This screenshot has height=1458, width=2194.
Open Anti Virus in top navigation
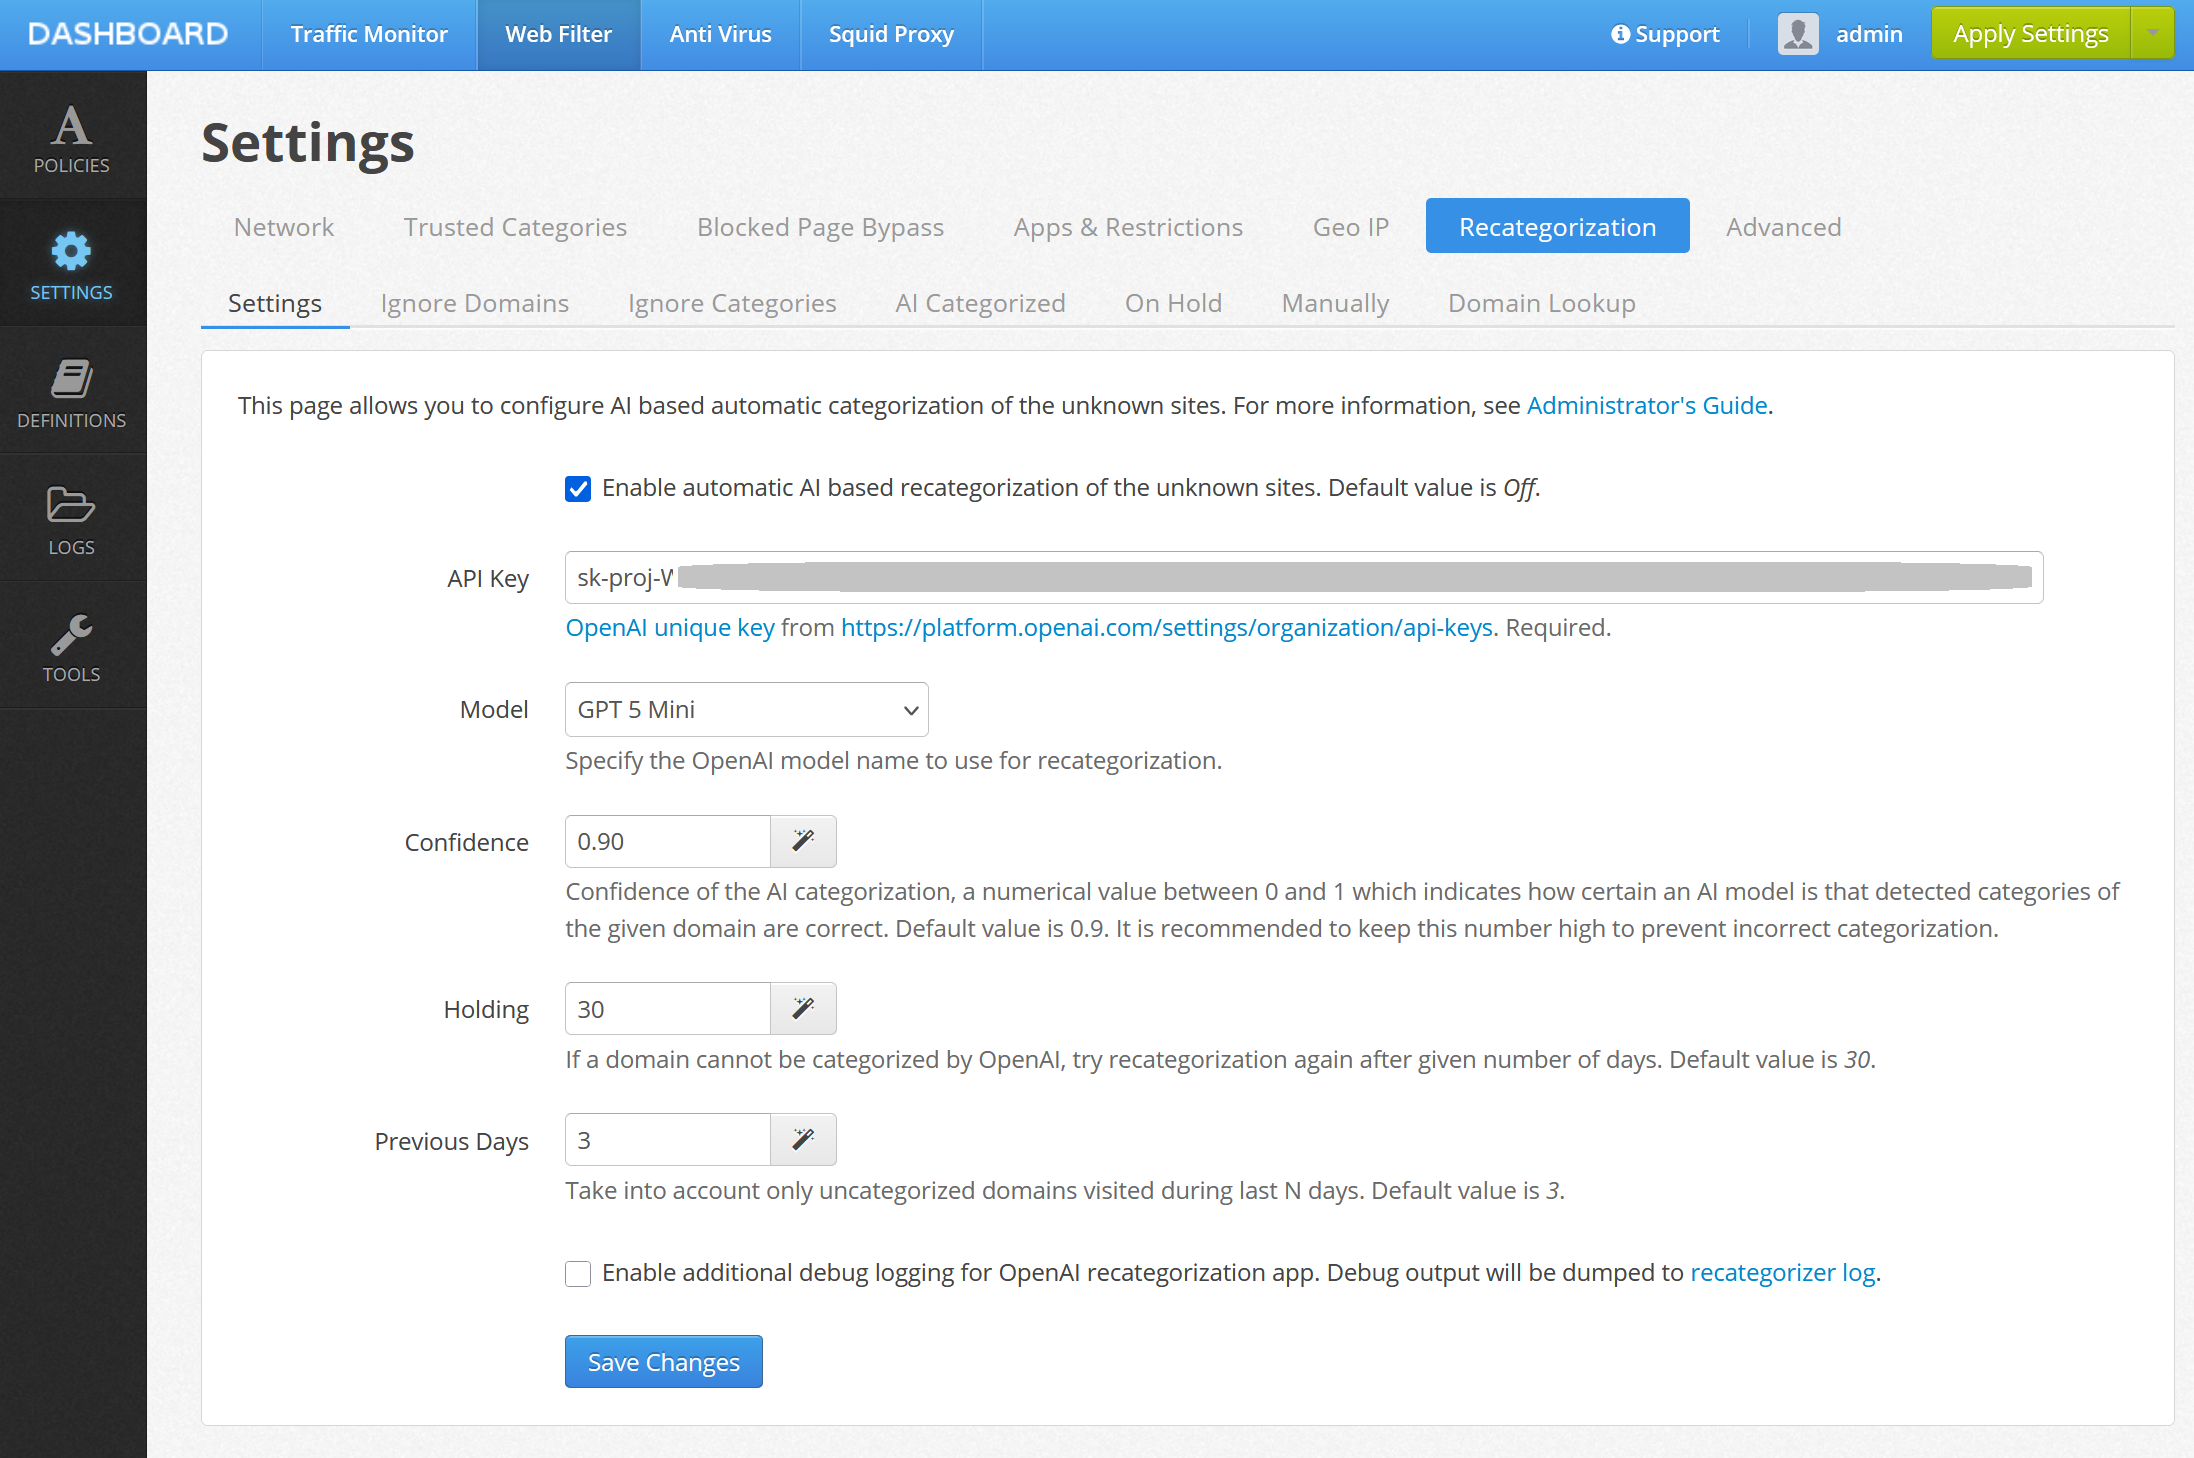(x=720, y=34)
